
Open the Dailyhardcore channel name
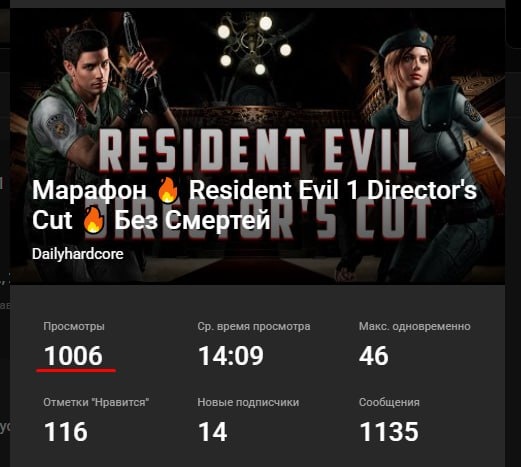click(x=78, y=254)
